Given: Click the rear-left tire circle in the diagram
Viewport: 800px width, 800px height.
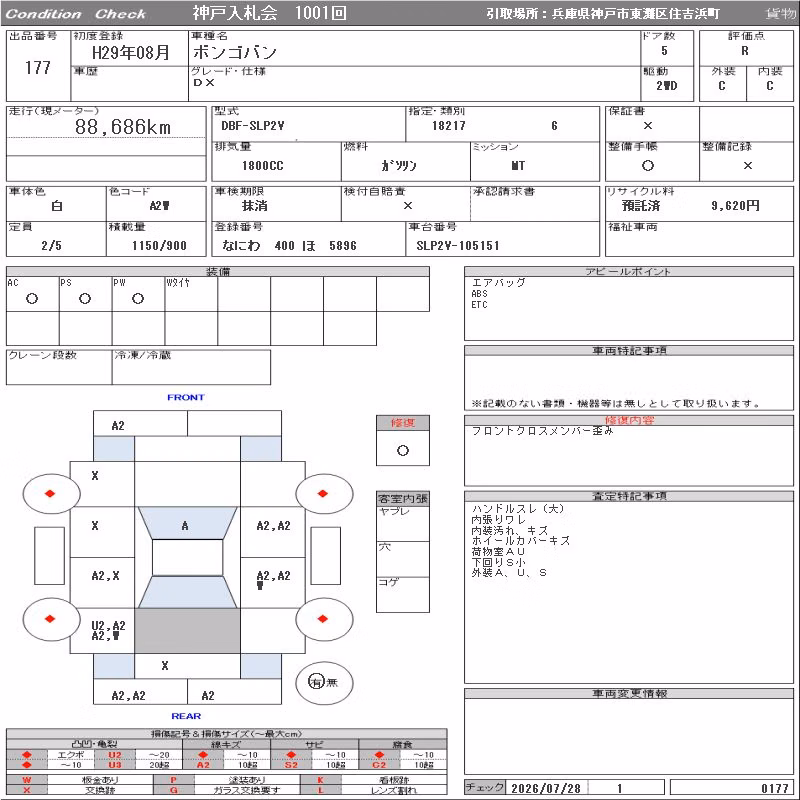Looking at the screenshot, I should click(51, 619).
